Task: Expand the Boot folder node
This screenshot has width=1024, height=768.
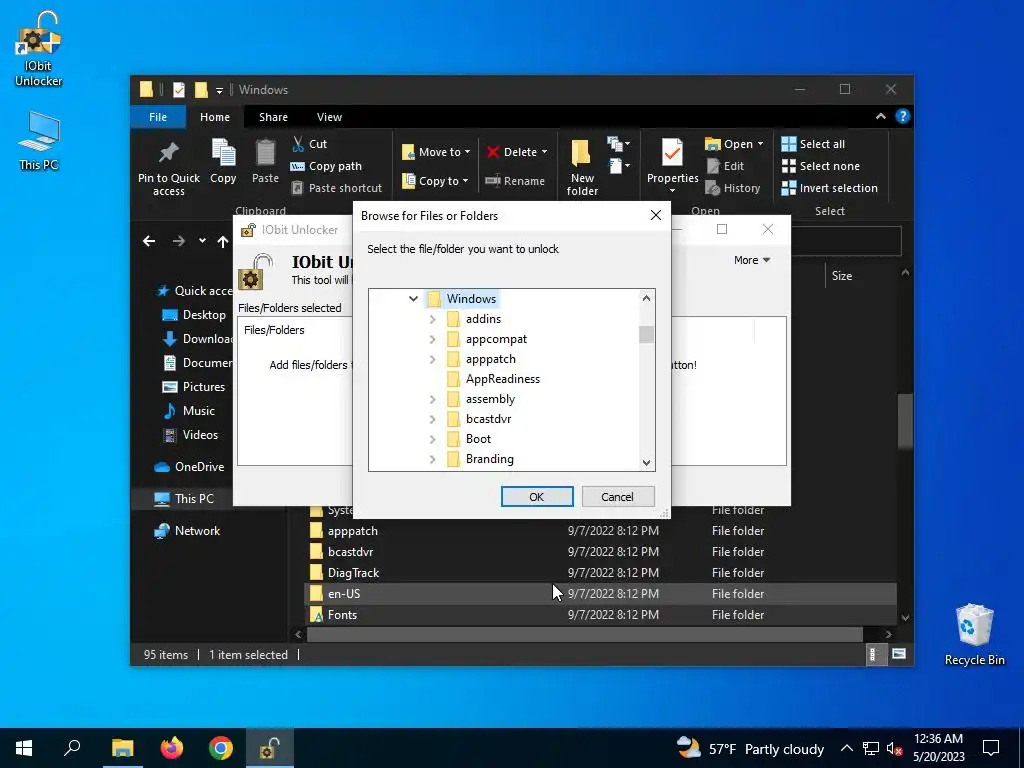Action: (432, 439)
